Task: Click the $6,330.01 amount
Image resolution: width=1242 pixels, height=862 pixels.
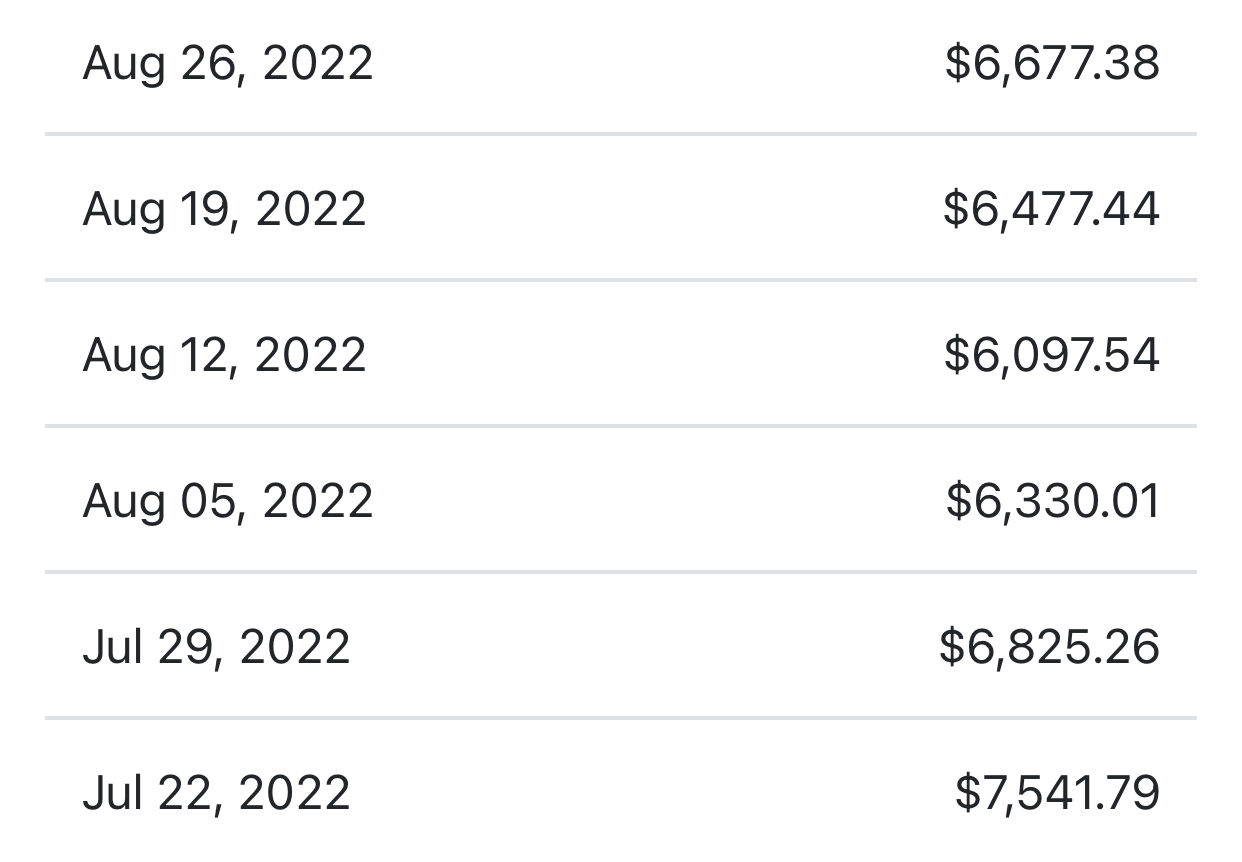Action: [x=1053, y=501]
